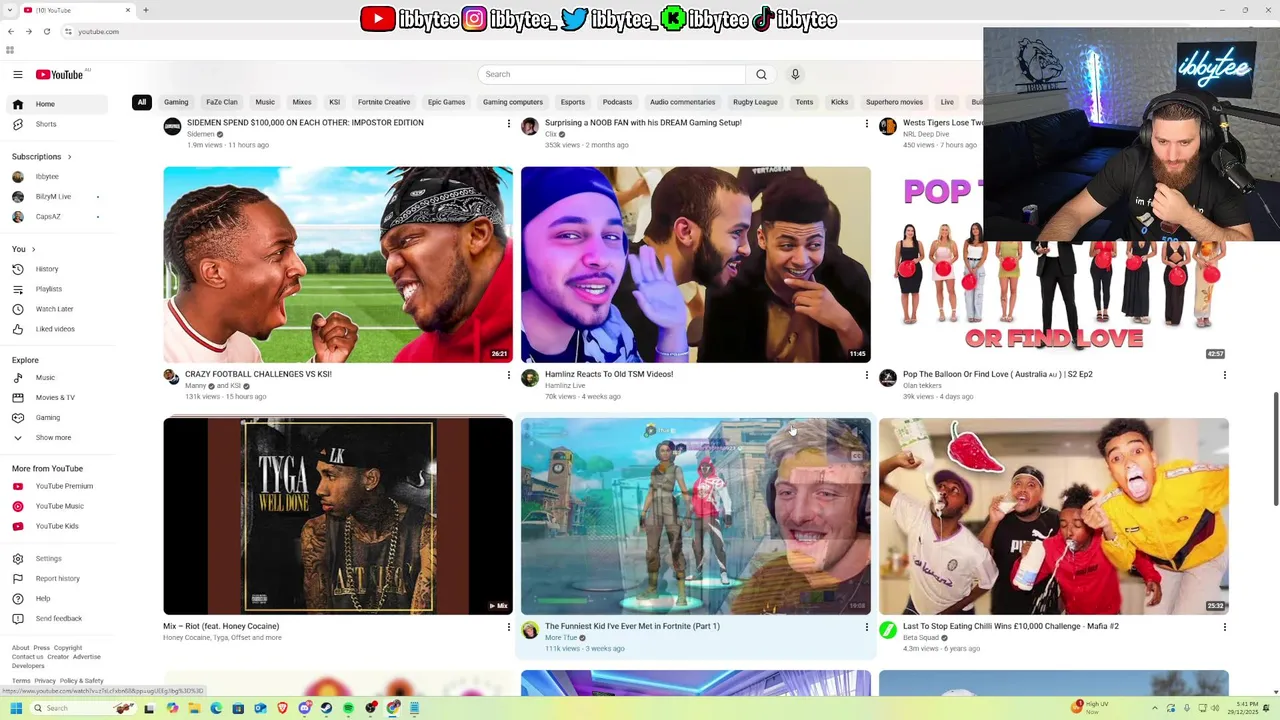Expand Subscriptions section
This screenshot has width=1280, height=720.
pyautogui.click(x=41, y=157)
